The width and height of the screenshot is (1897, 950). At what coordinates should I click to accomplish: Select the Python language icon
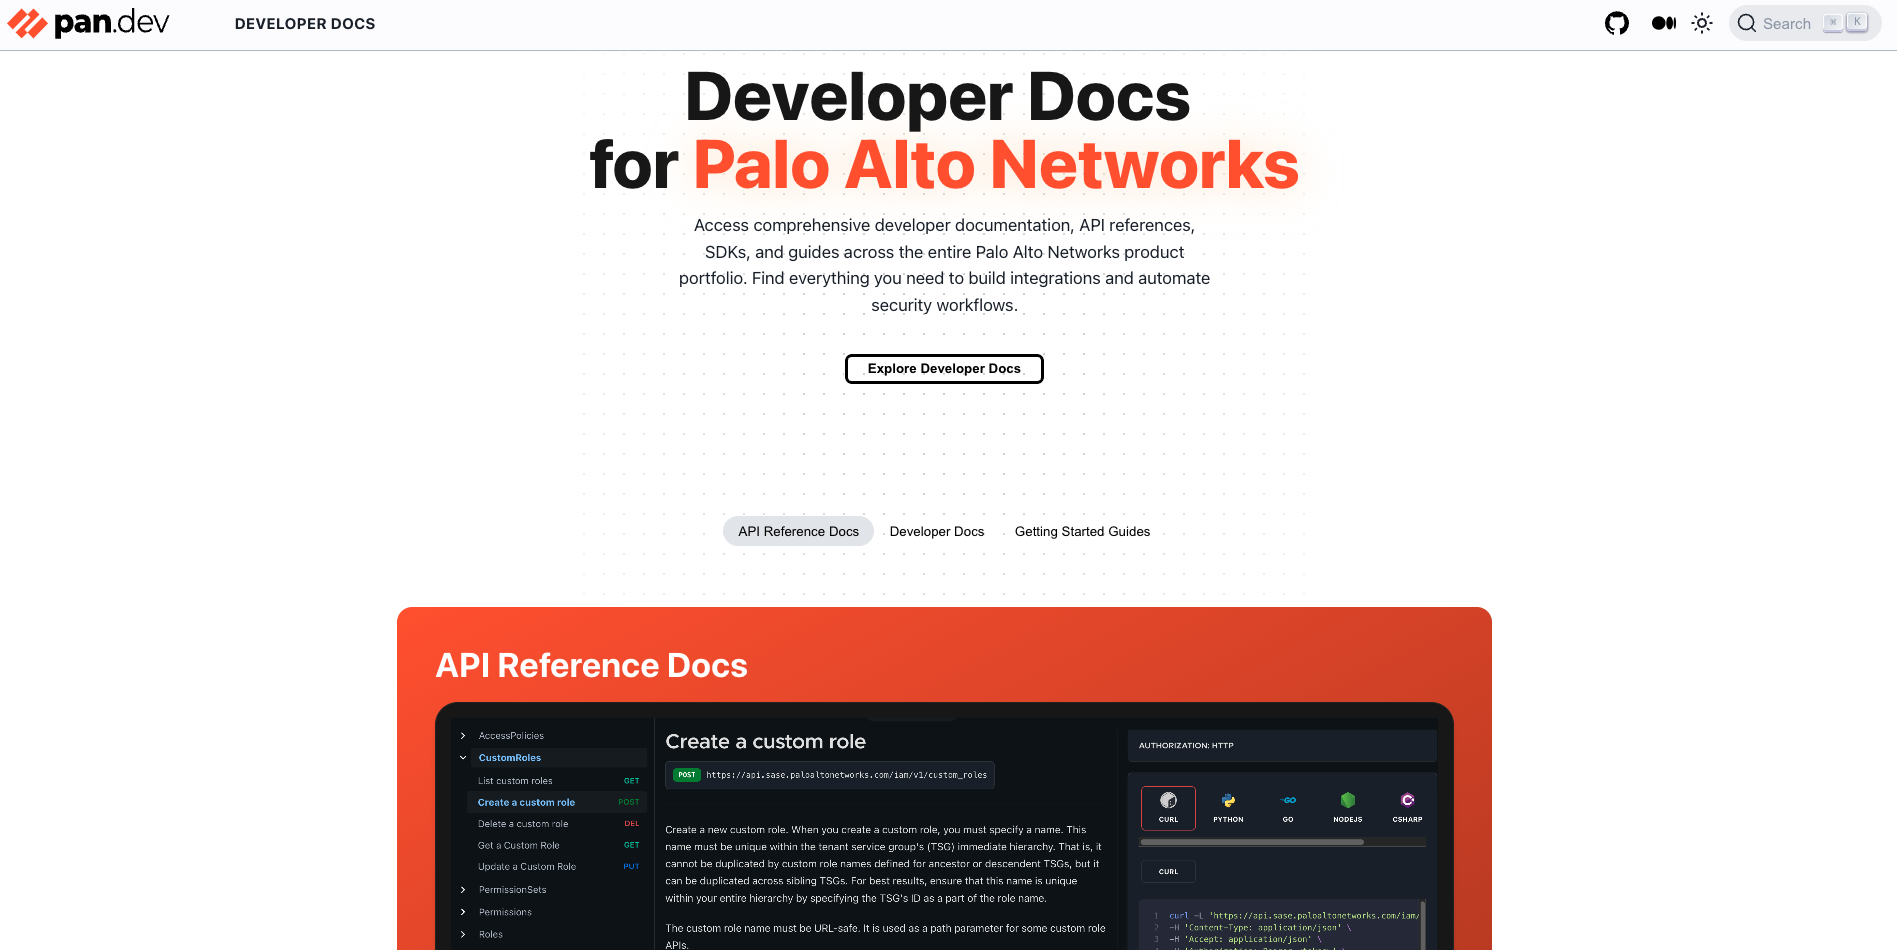click(x=1228, y=808)
